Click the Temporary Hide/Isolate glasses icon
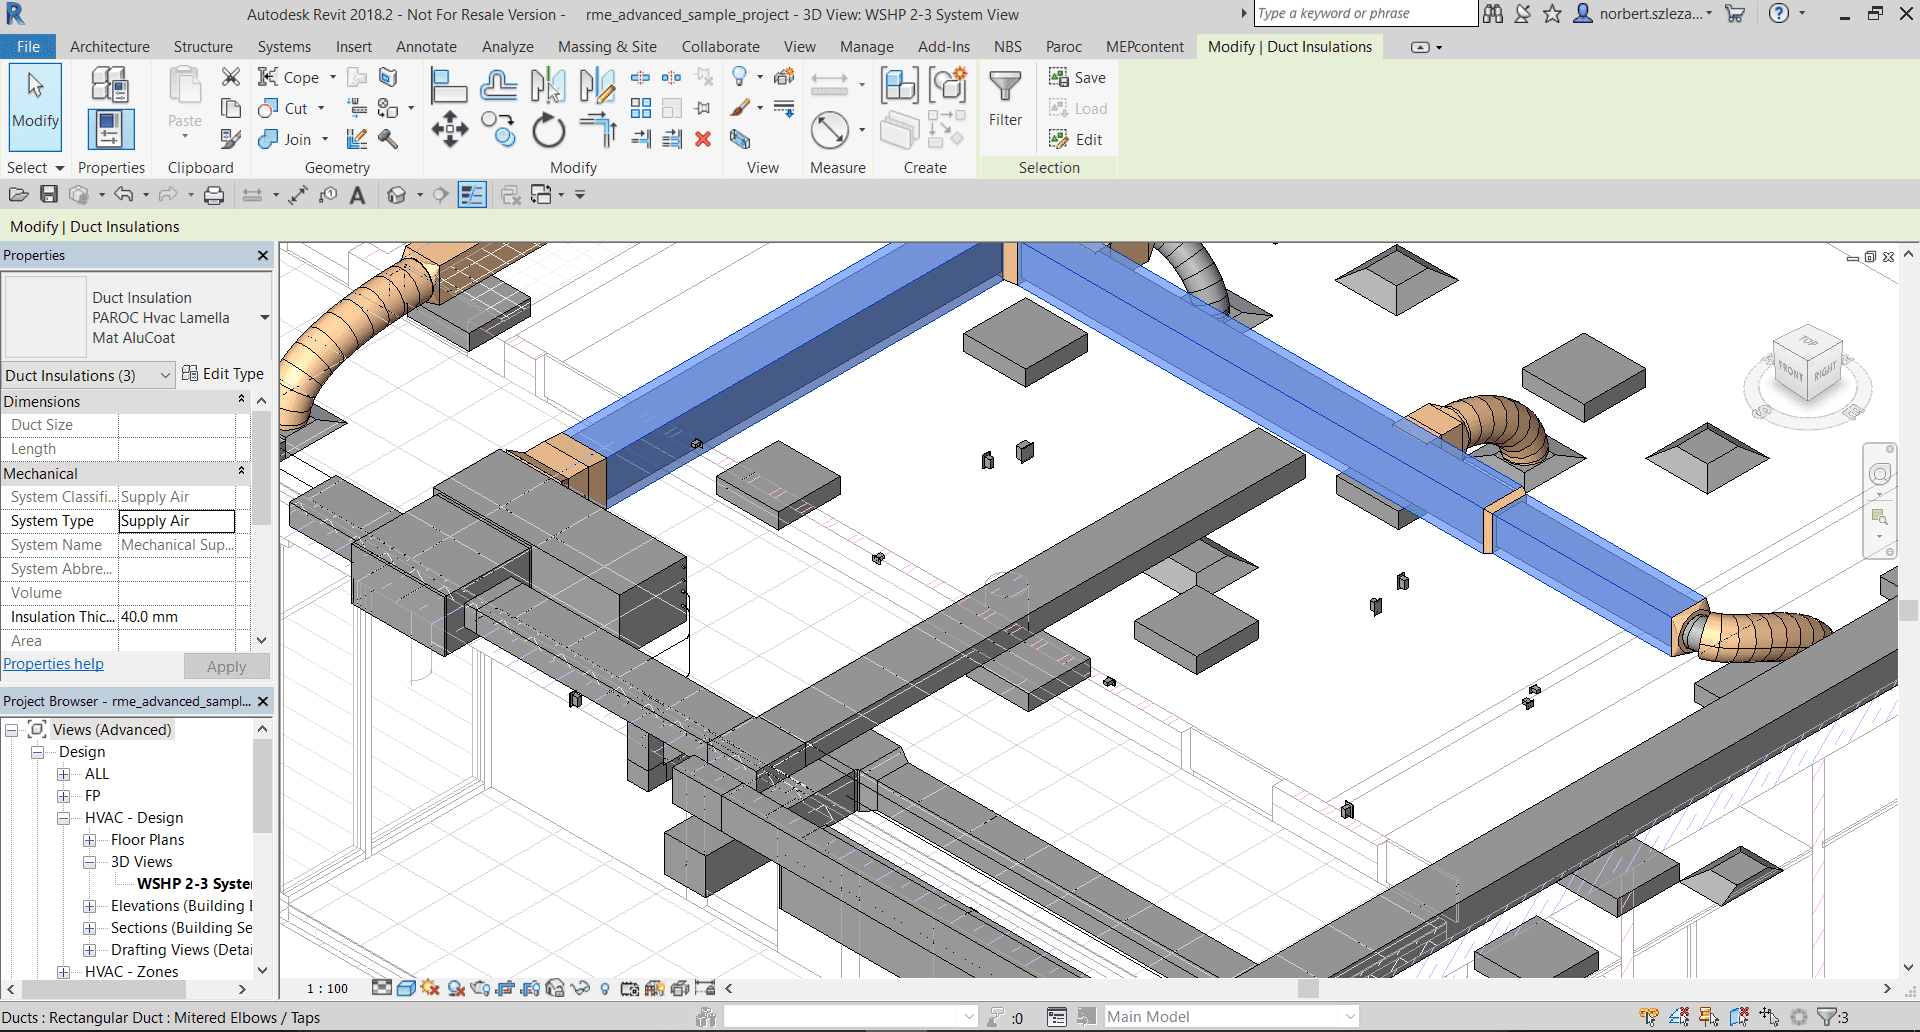This screenshot has width=1920, height=1032. coord(580,988)
